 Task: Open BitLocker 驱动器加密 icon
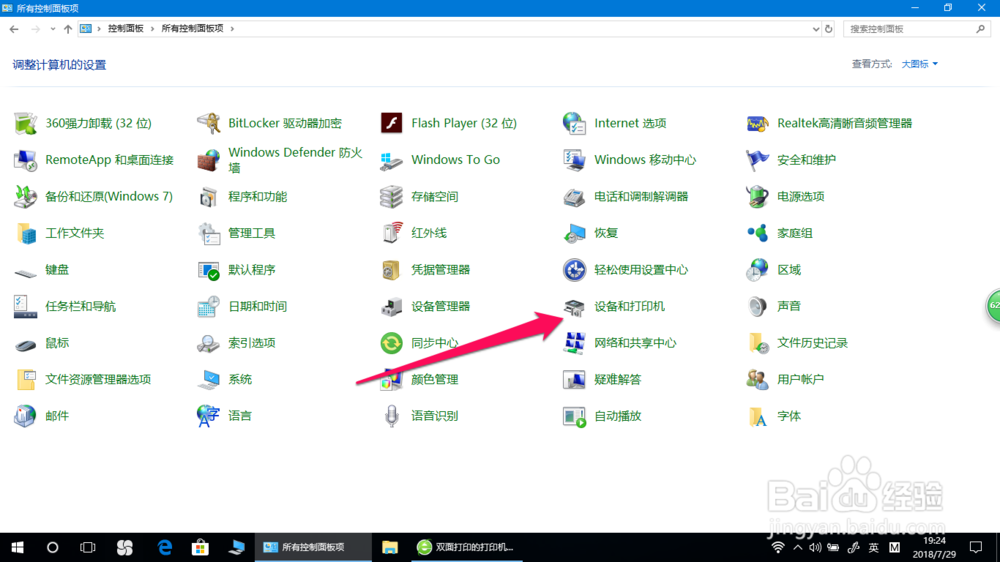click(x=209, y=123)
